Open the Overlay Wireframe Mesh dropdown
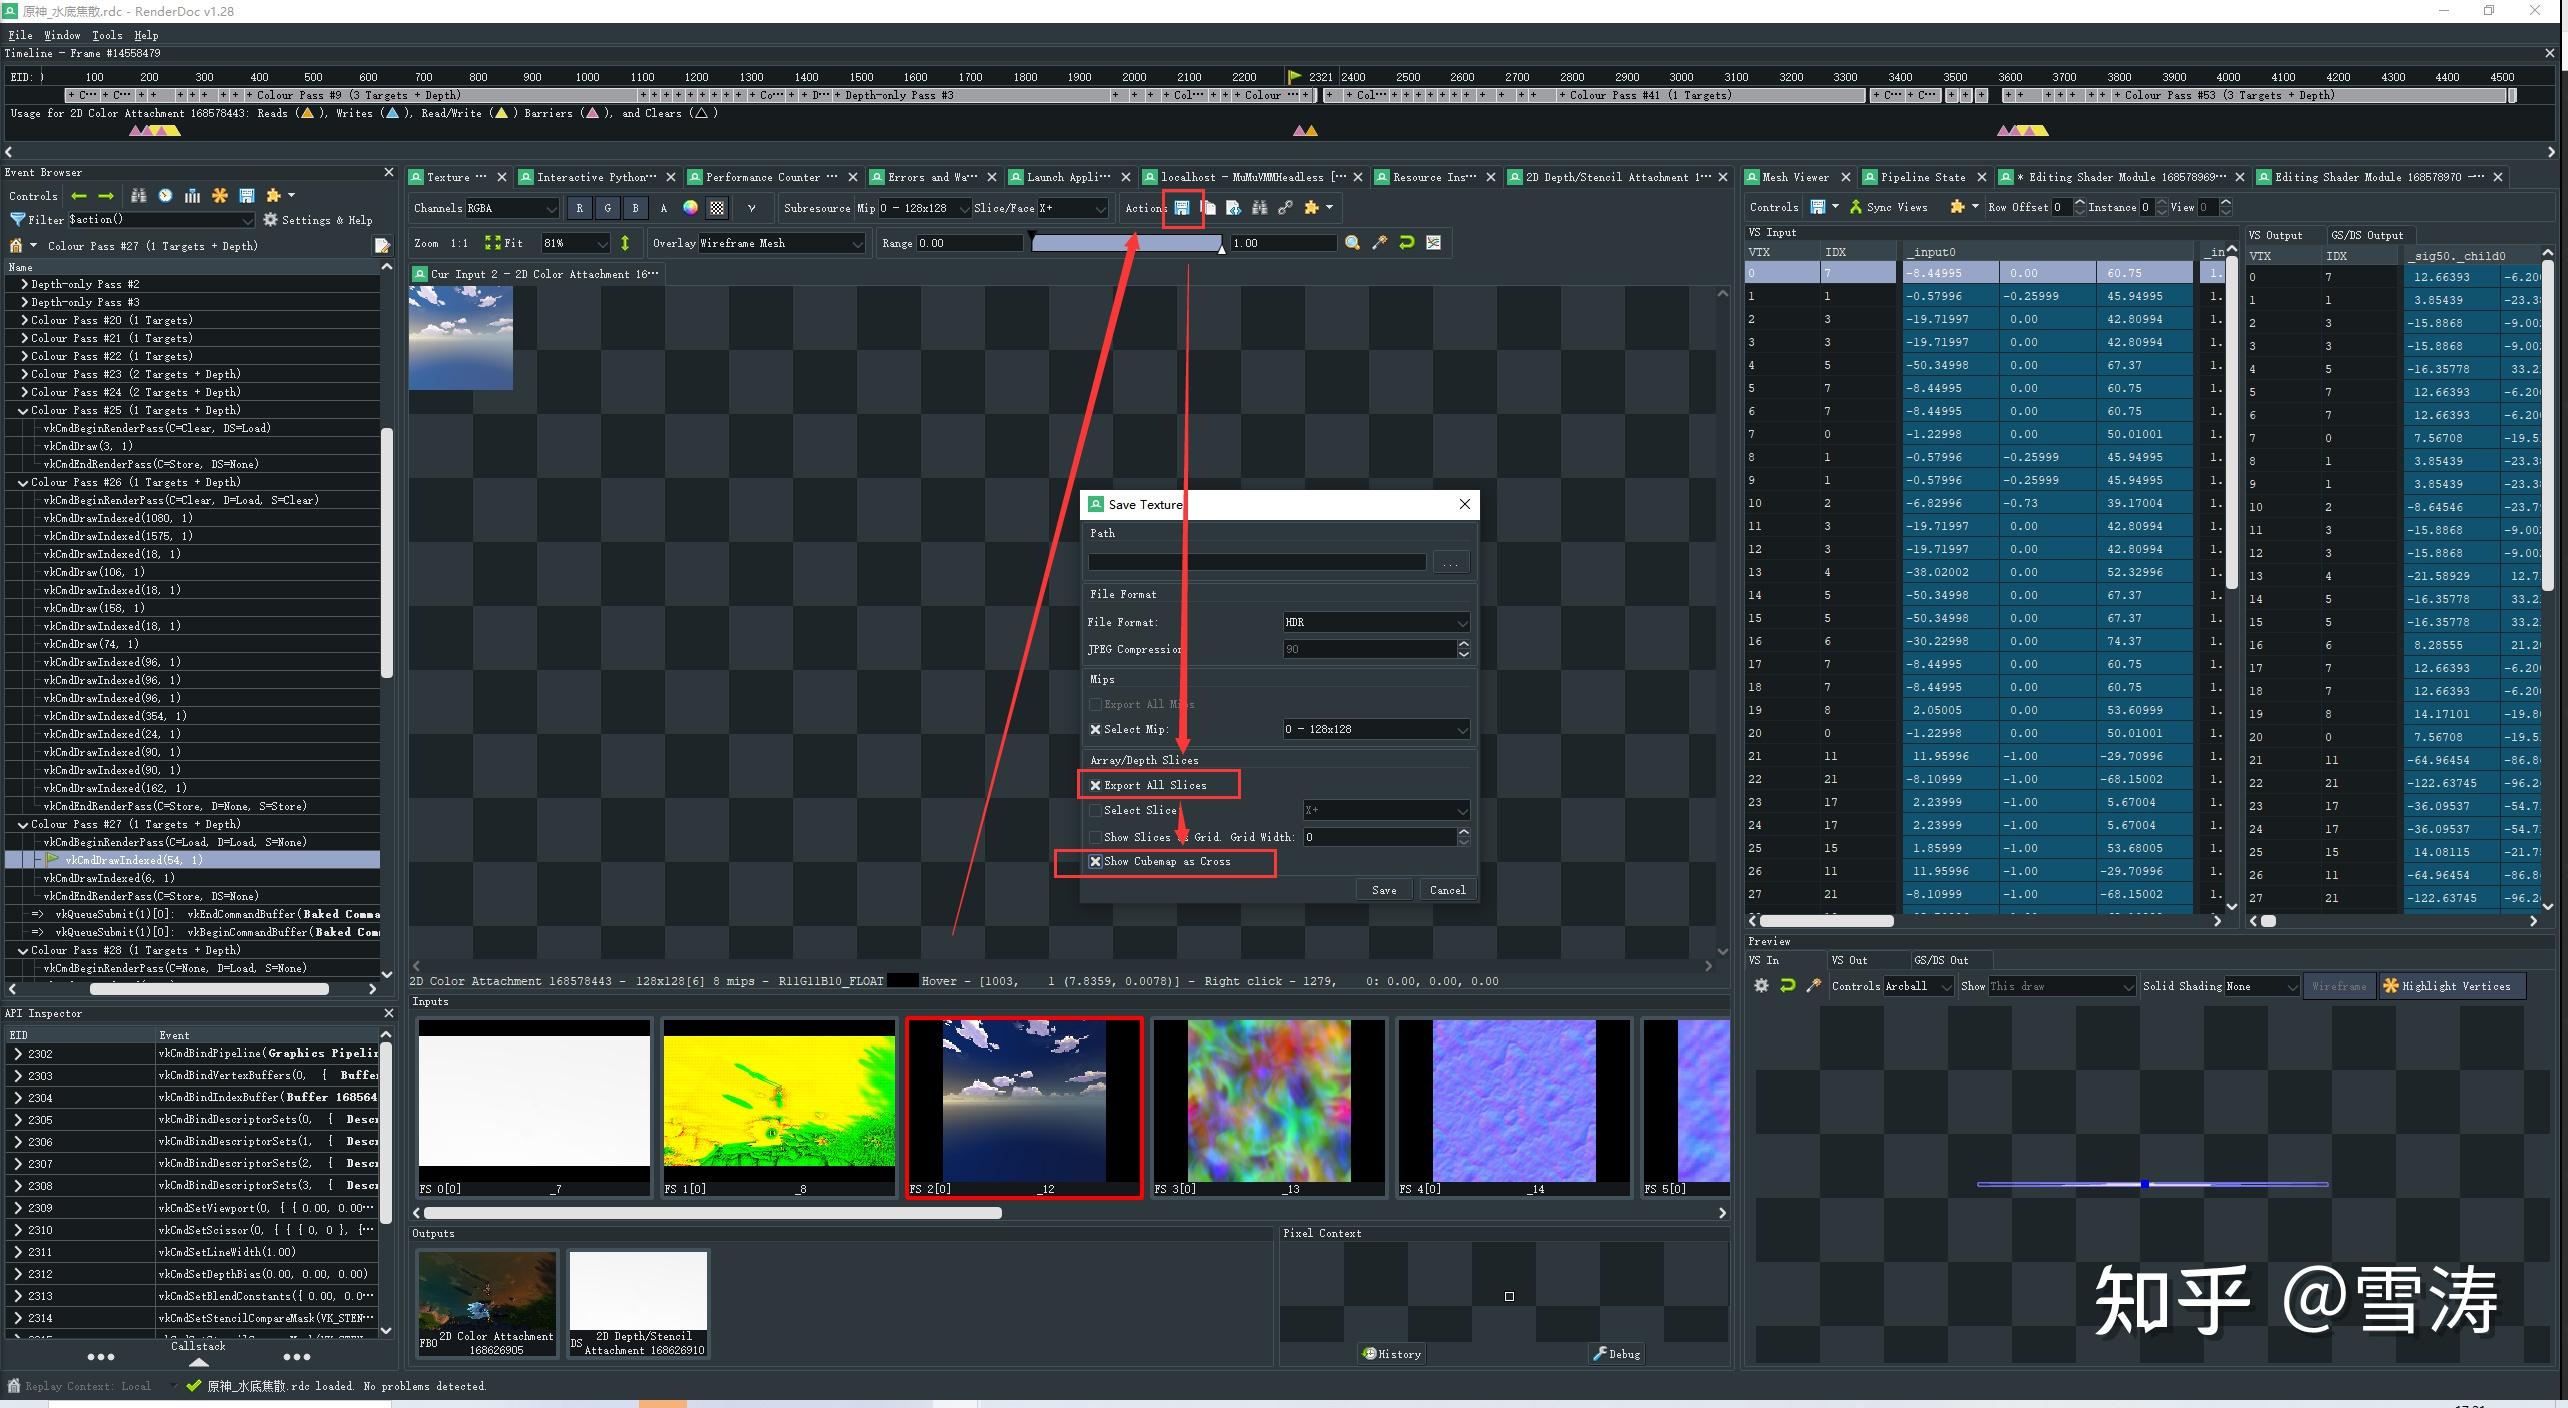The width and height of the screenshot is (2568, 1408). click(781, 243)
